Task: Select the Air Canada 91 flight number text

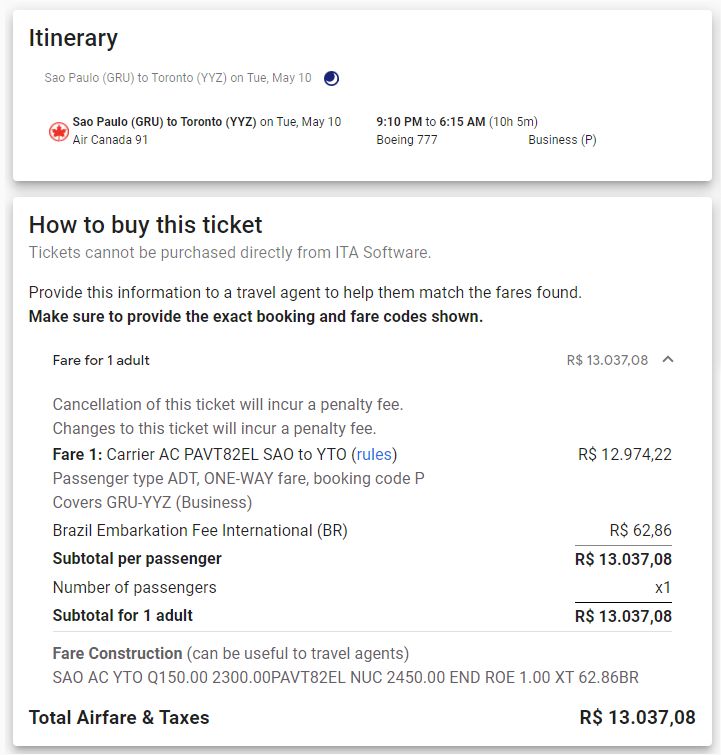Action: point(110,140)
